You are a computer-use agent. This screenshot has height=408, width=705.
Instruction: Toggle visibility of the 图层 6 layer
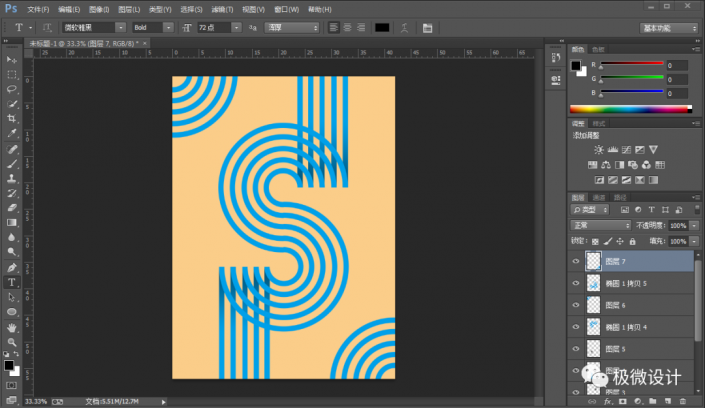tap(575, 305)
